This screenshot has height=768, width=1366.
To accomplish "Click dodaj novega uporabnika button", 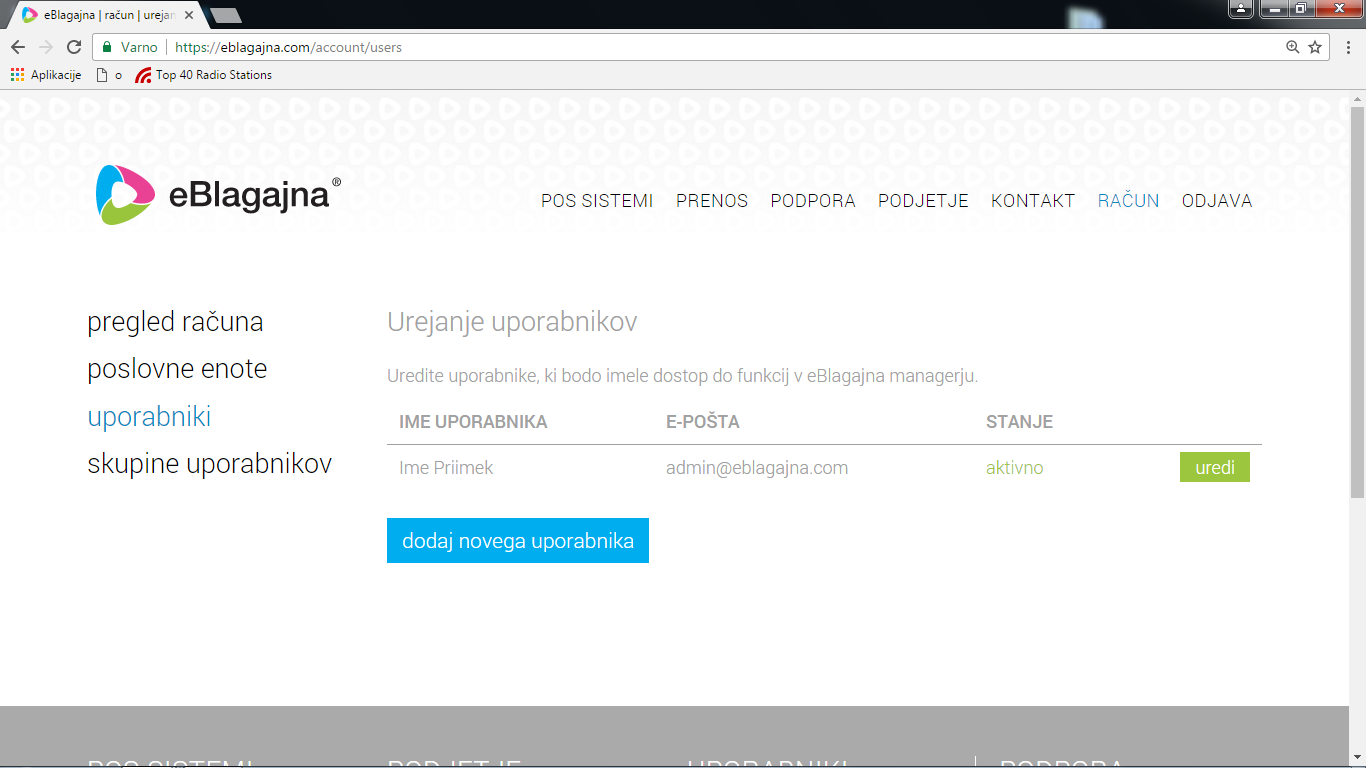I will pyautogui.click(x=518, y=541).
